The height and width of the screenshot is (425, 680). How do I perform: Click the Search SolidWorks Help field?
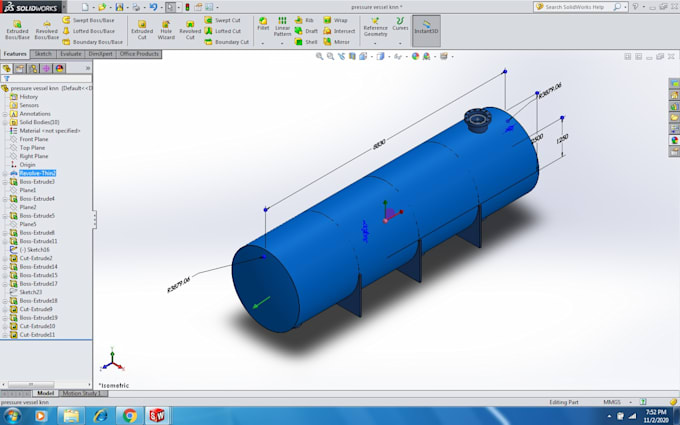tap(574, 7)
